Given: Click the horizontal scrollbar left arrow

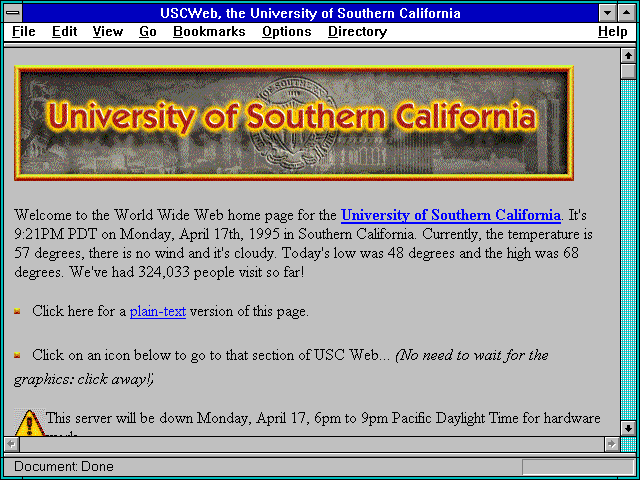Looking at the screenshot, I should click(x=11, y=444).
